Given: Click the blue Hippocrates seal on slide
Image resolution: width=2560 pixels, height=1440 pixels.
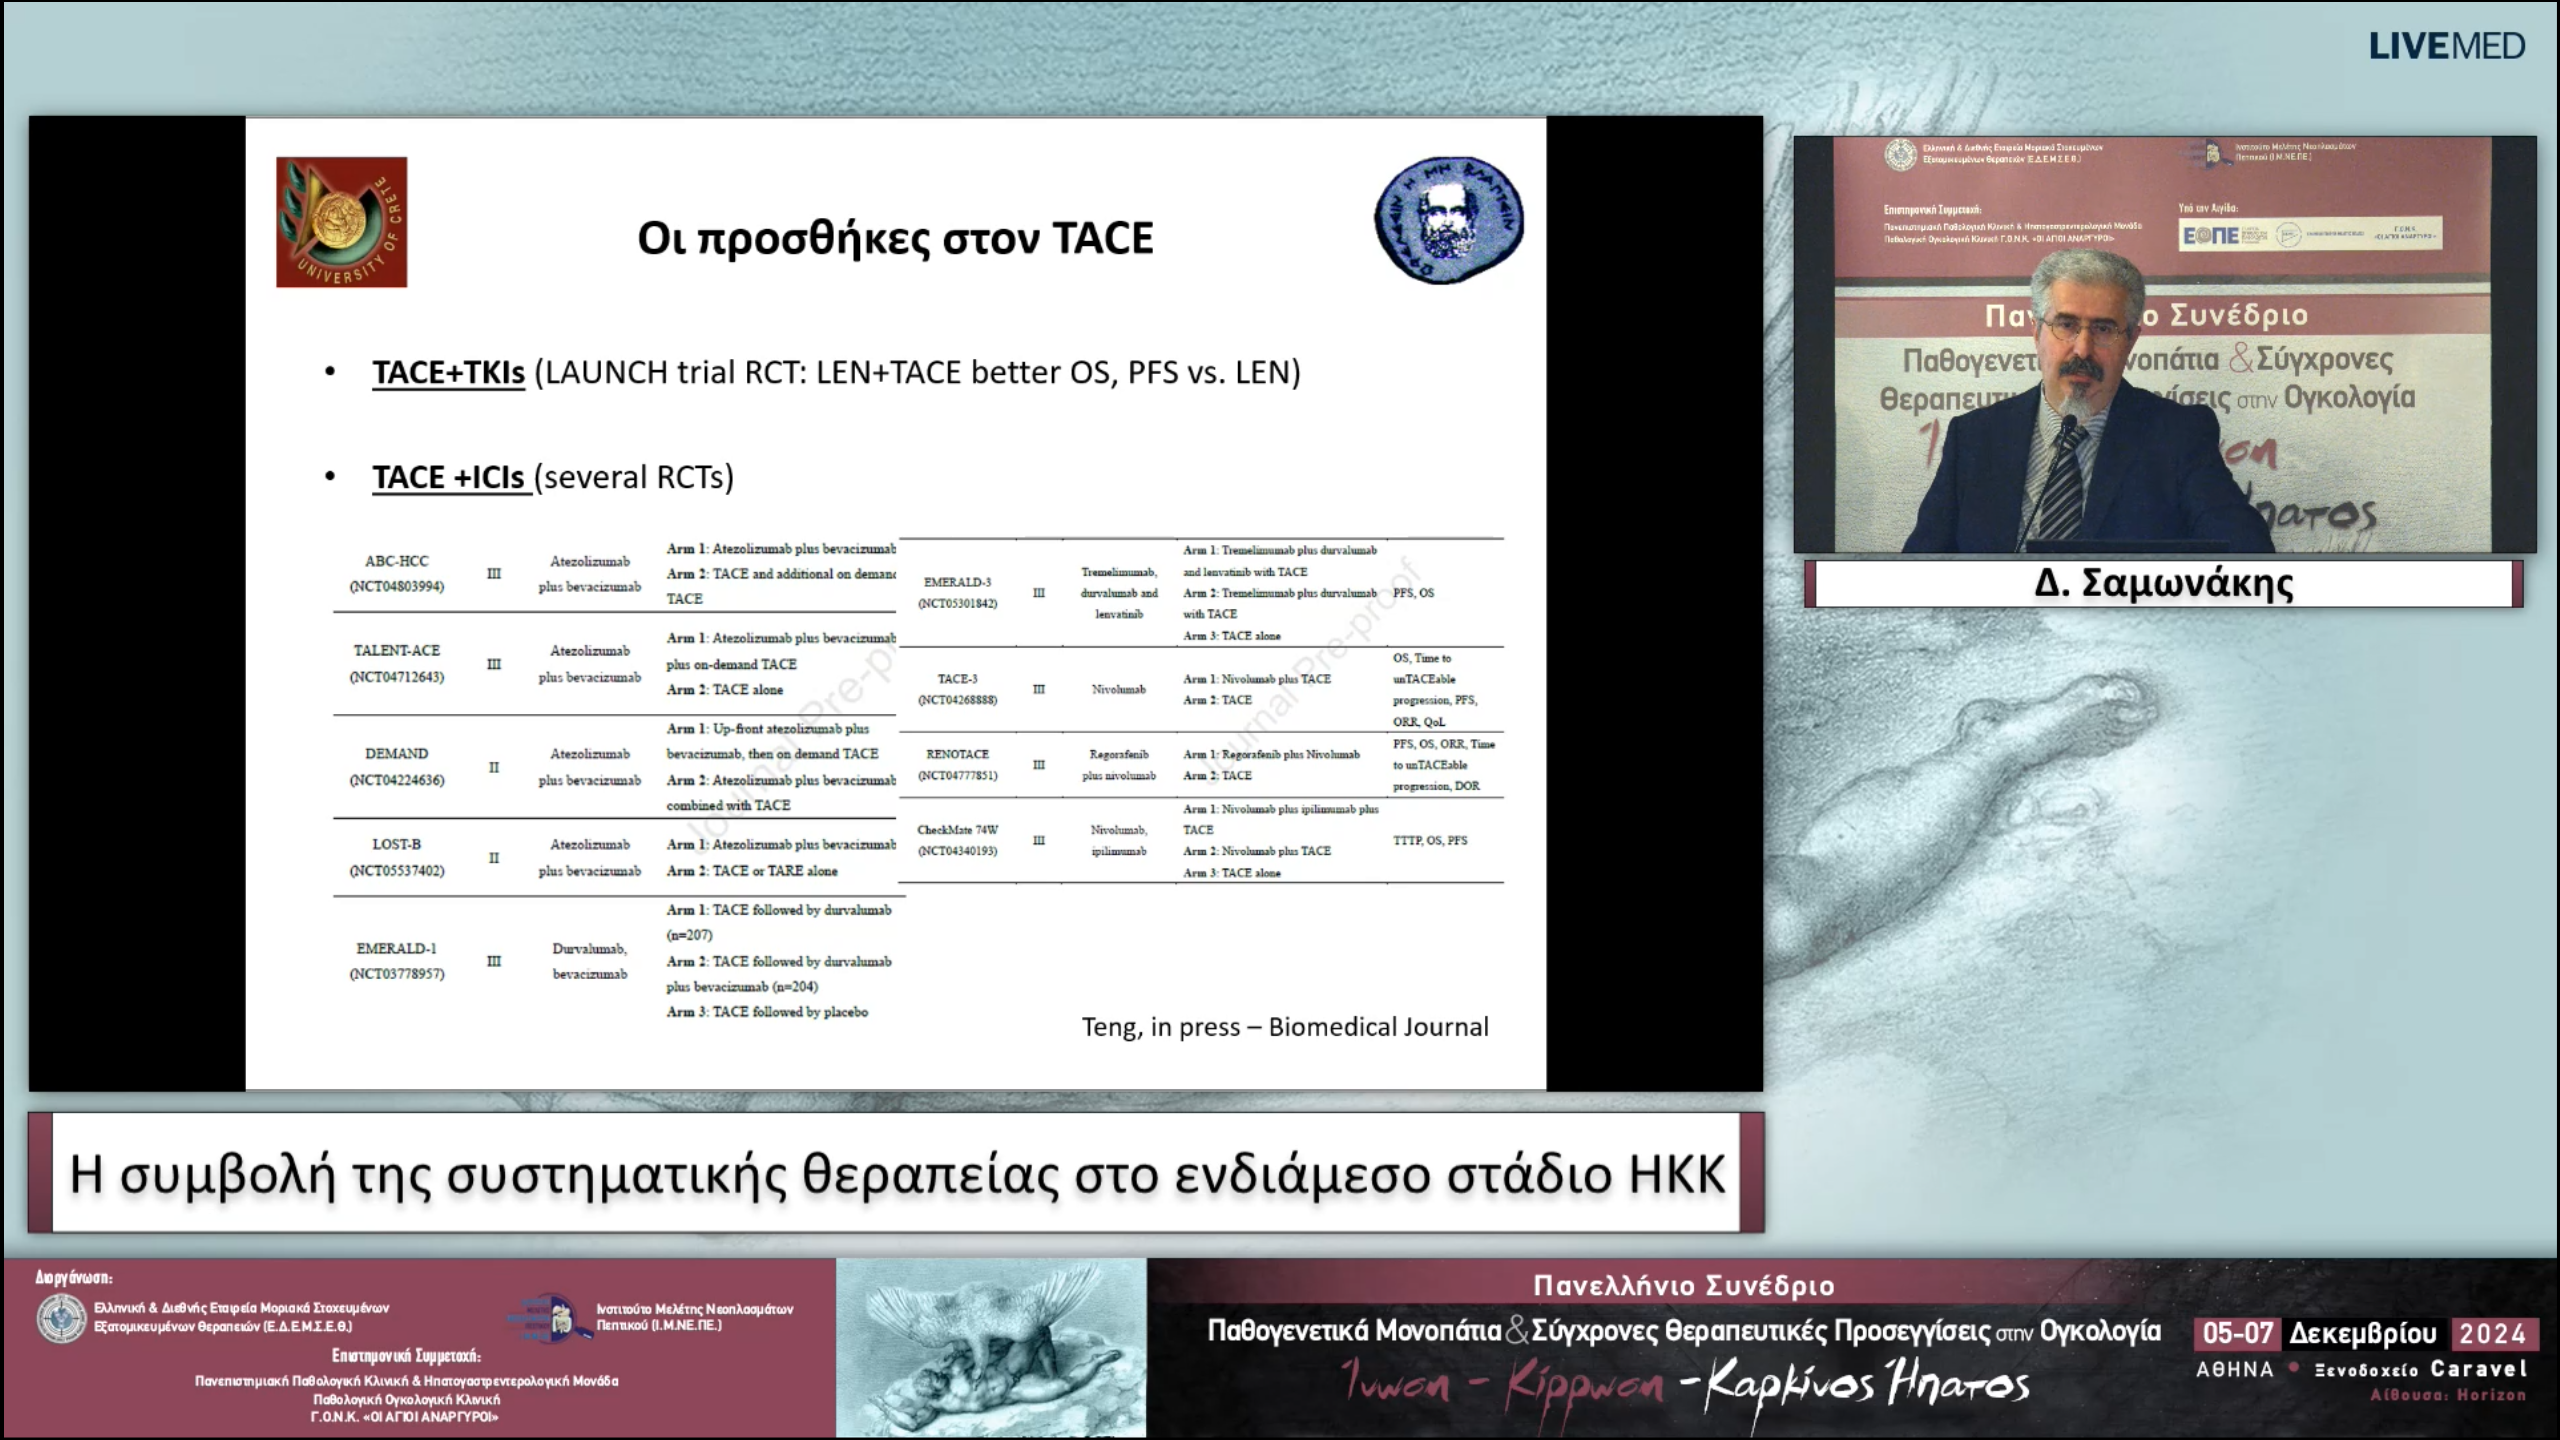Looking at the screenshot, I should coord(1449,220).
